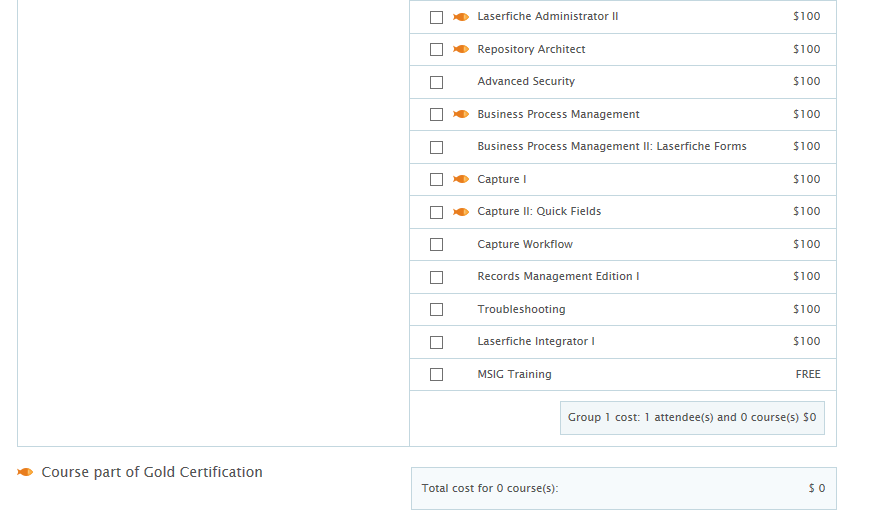Select the Laserfiche Integrator I checkbox

coord(437,342)
